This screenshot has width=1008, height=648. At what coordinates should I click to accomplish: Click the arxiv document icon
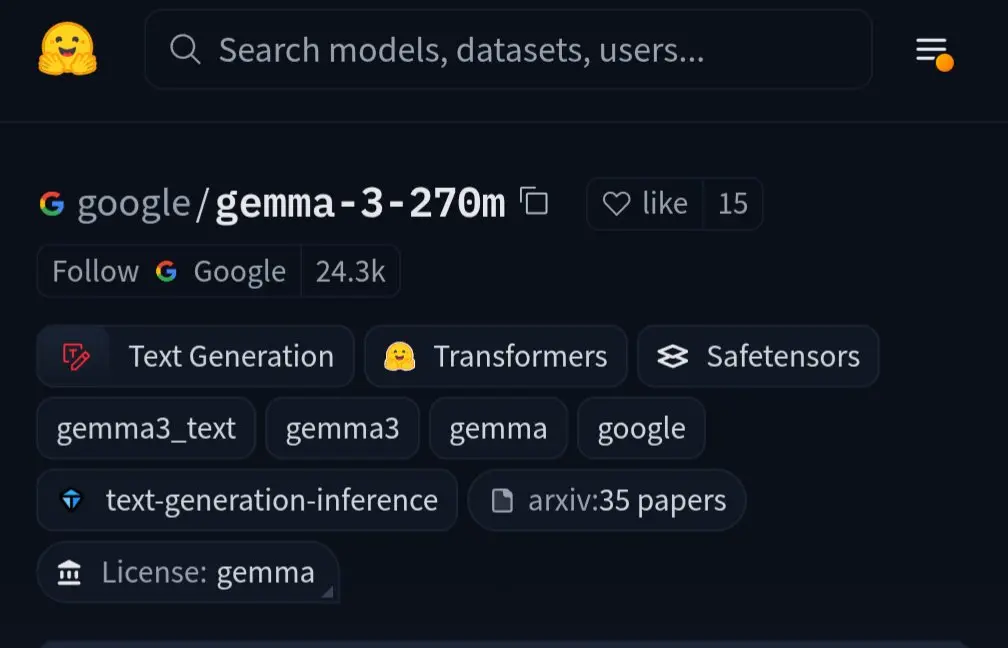(502, 500)
